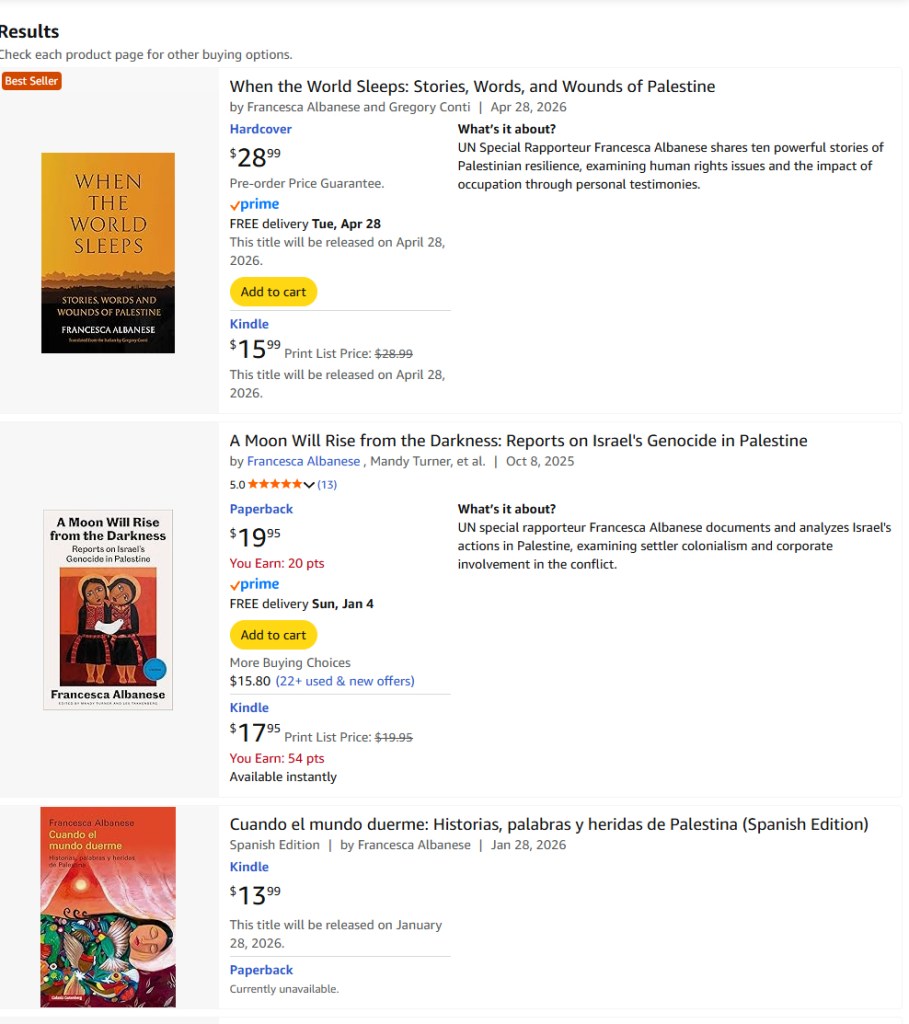Click the Cuando el mundo duerme cover art
Image resolution: width=909 pixels, height=1024 pixels.
point(107,906)
